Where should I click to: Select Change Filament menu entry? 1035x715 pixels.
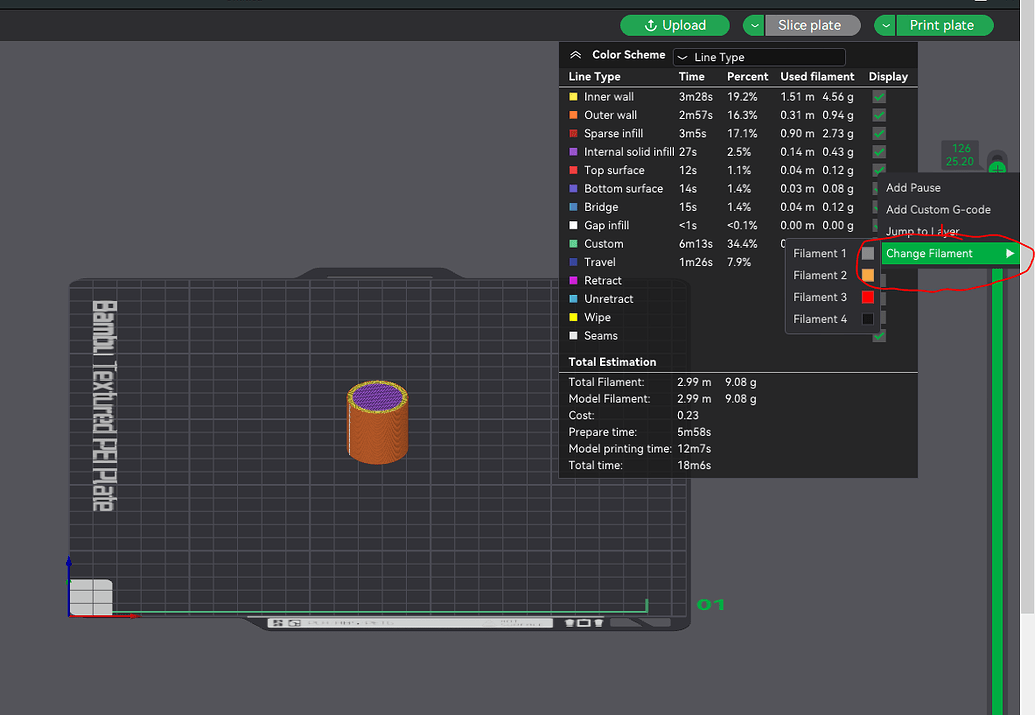click(950, 254)
